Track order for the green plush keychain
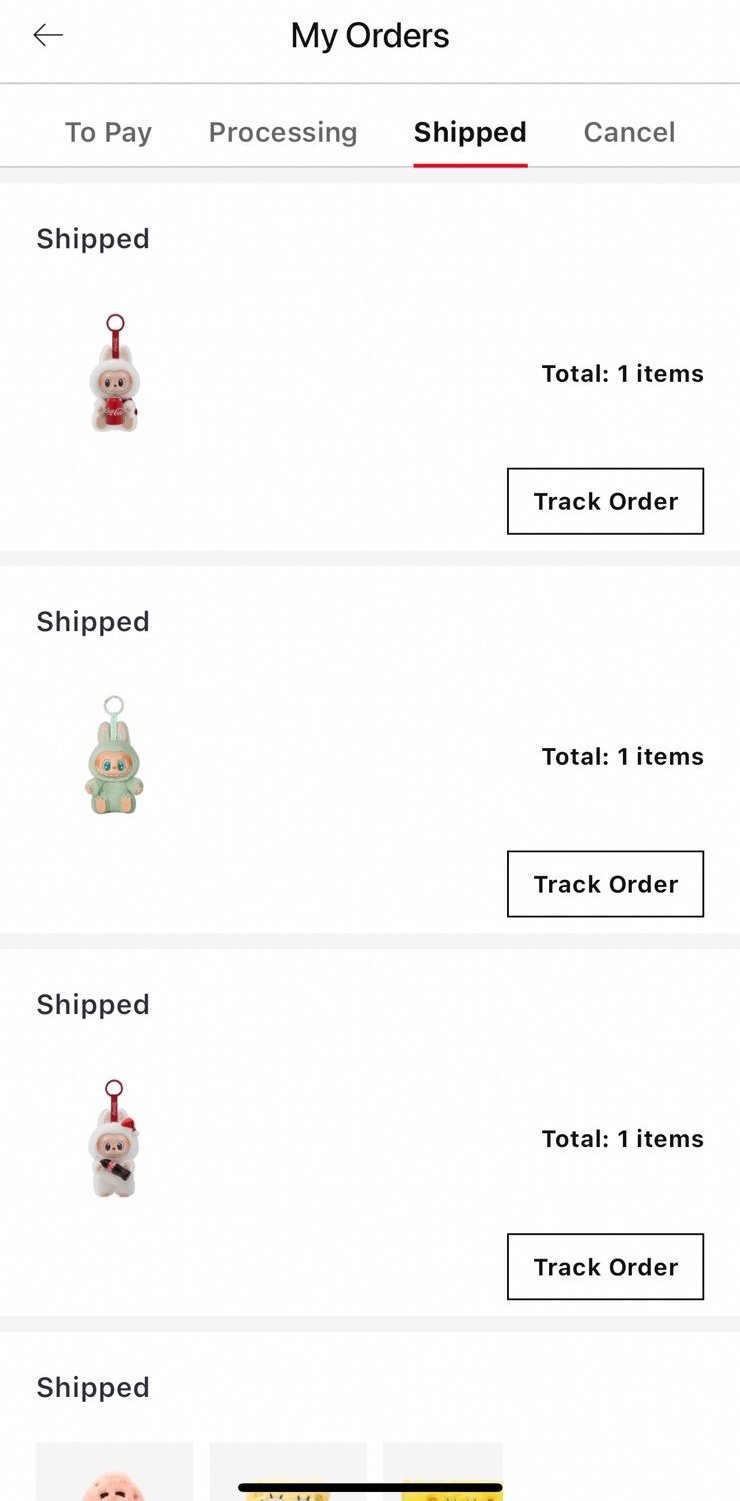740x1501 pixels. coord(605,884)
